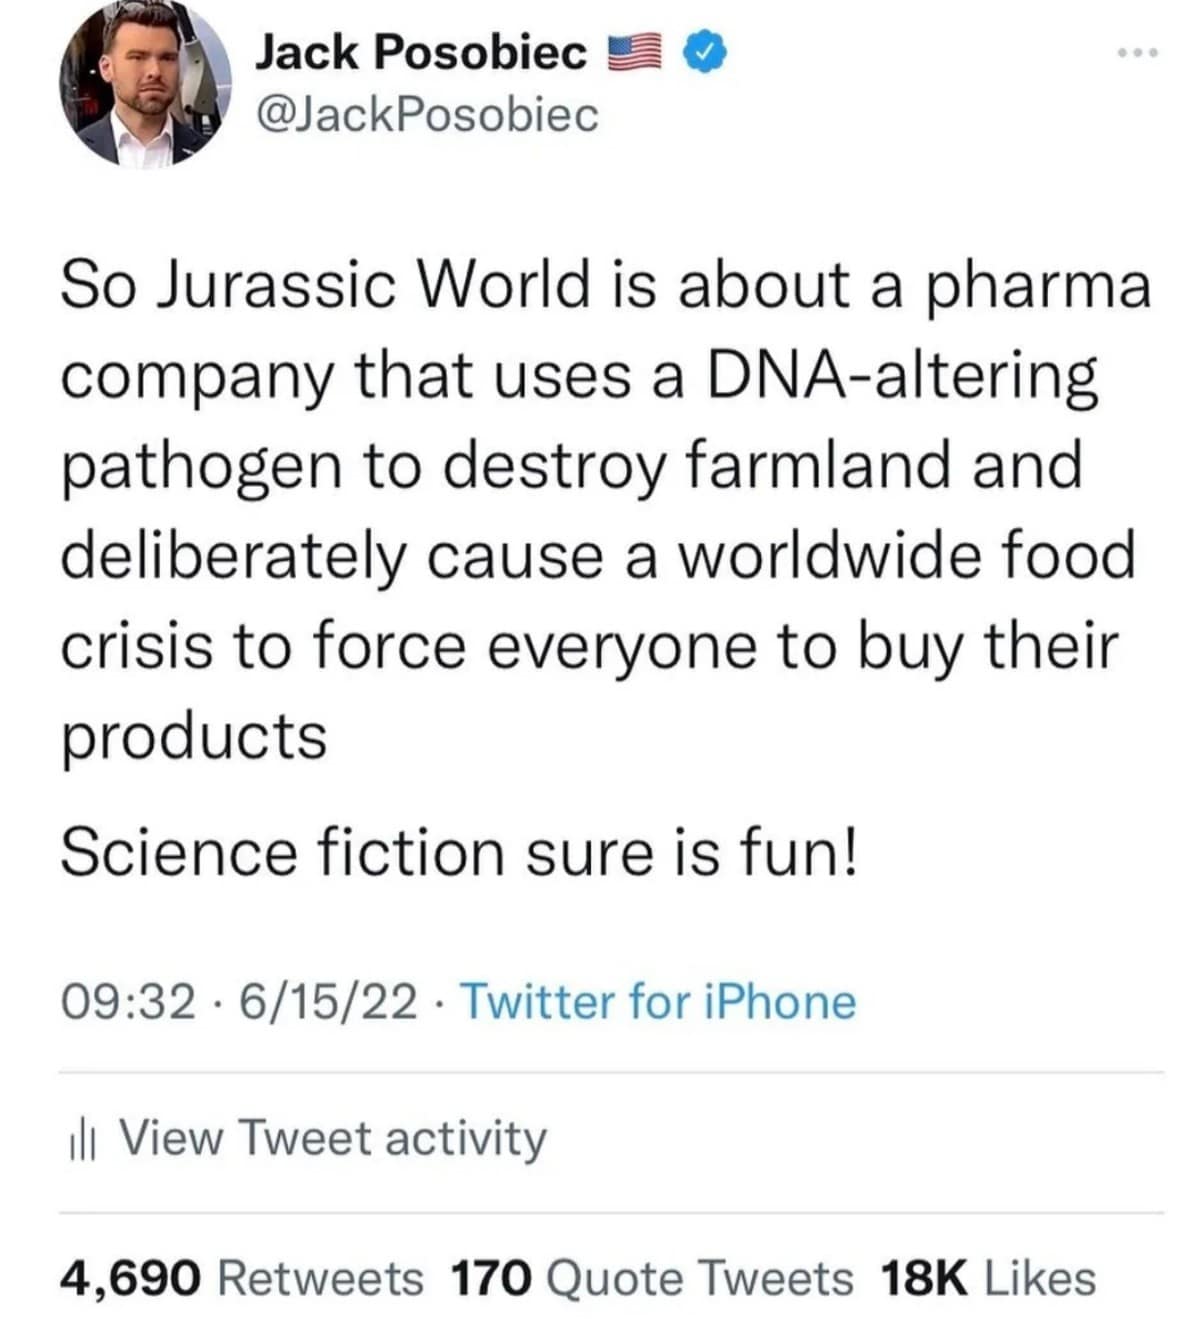The height and width of the screenshot is (1319, 1200).
Task: Open View Tweet activity
Action: [332, 1138]
